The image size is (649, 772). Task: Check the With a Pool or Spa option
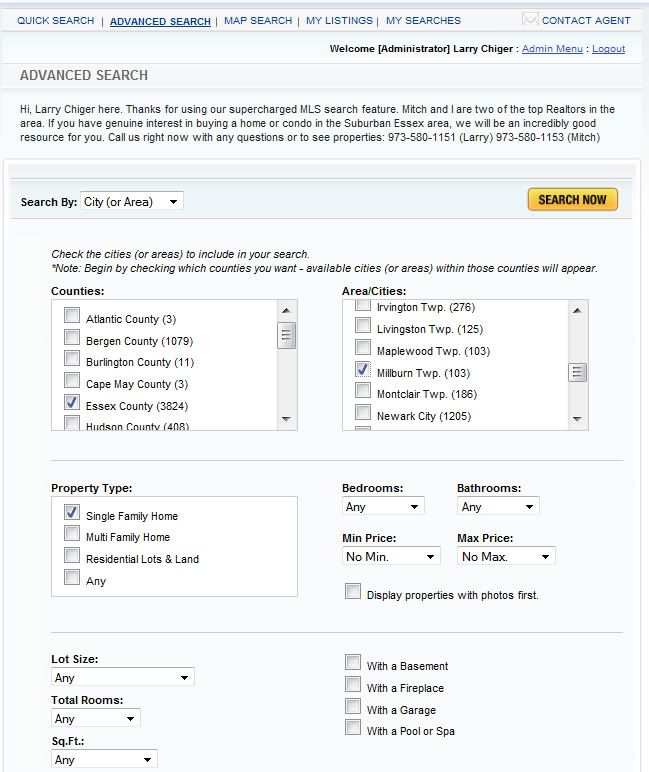click(x=353, y=727)
